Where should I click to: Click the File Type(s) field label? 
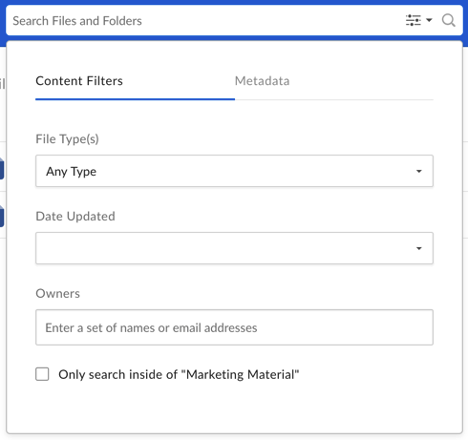point(67,139)
